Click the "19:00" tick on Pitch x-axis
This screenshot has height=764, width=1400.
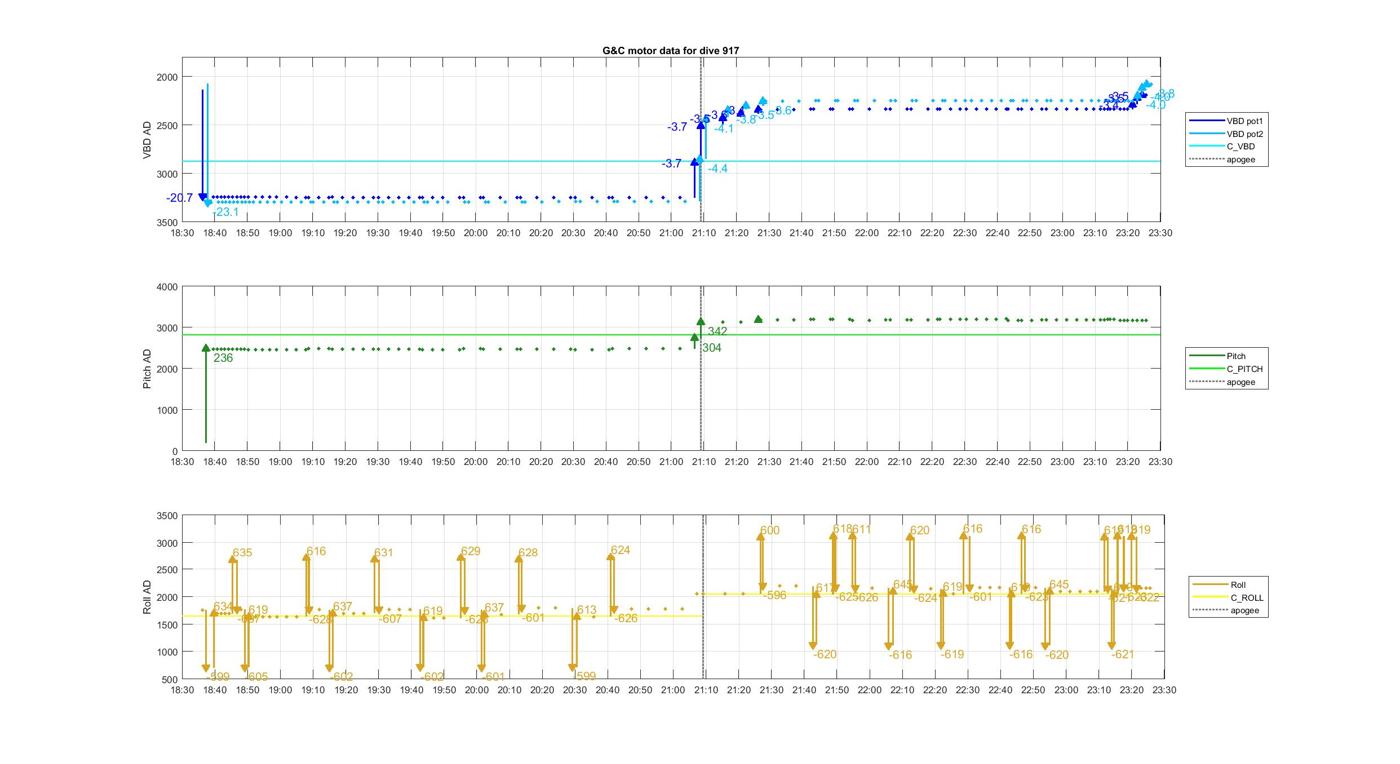(280, 462)
